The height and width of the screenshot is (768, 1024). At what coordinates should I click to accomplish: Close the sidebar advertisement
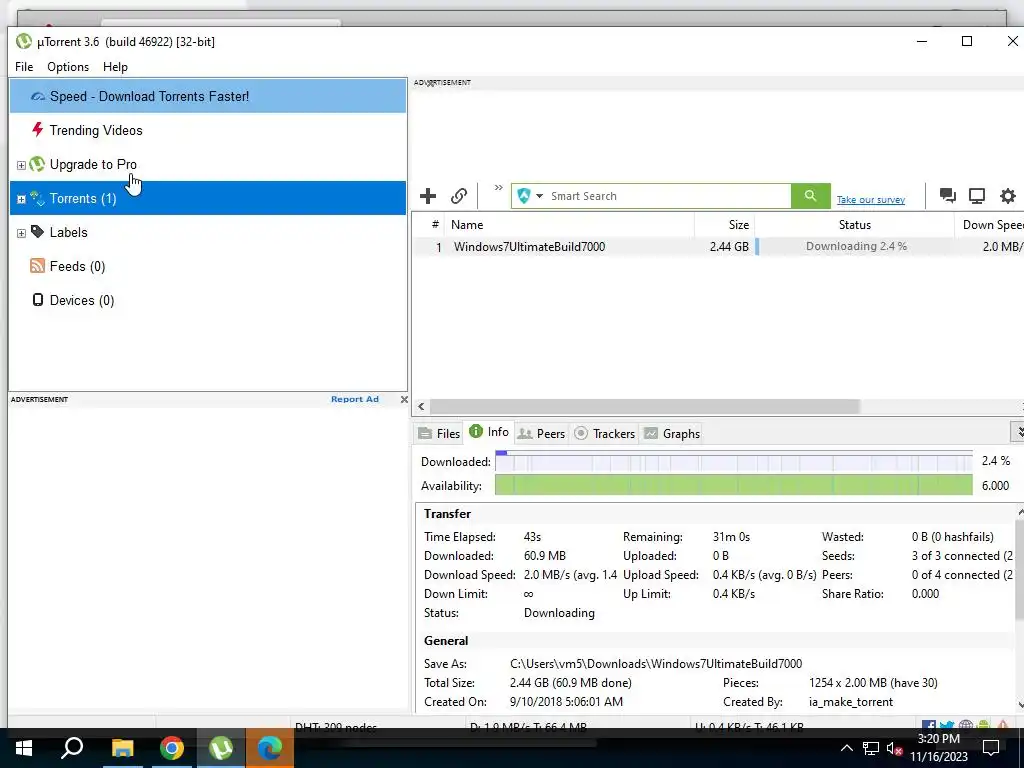pos(404,399)
